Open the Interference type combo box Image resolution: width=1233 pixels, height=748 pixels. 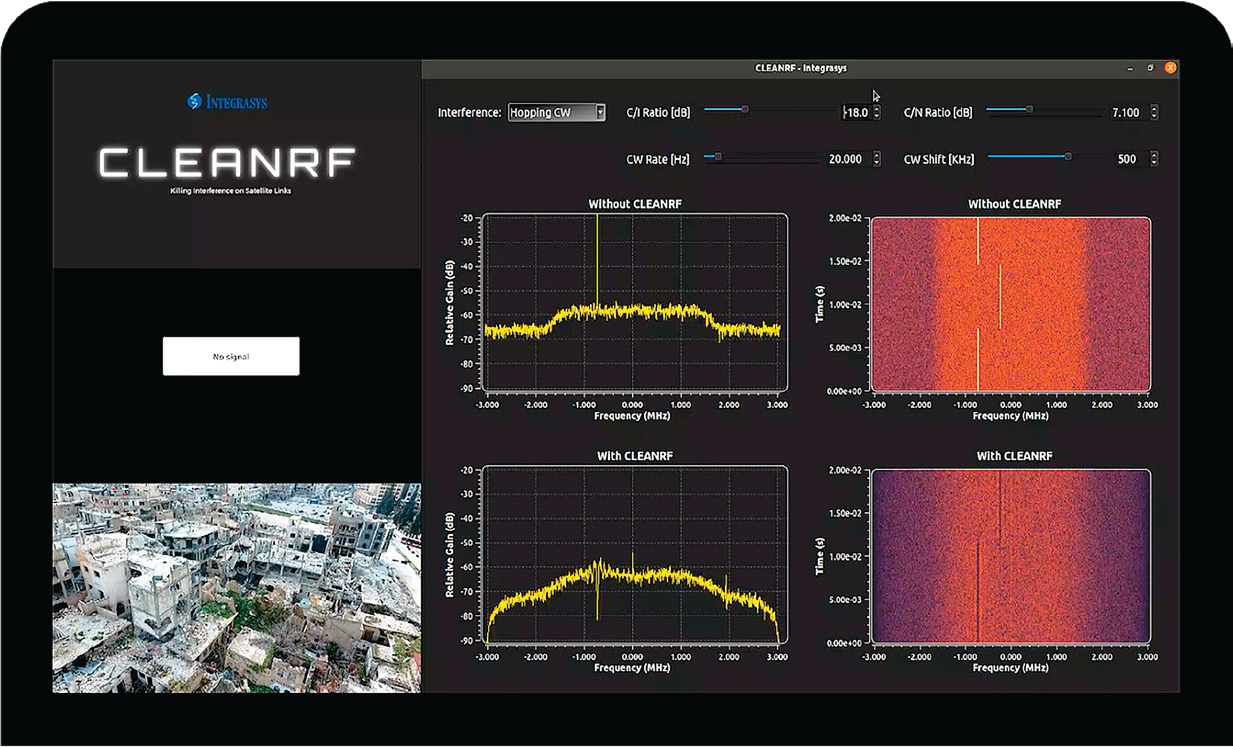tap(556, 113)
